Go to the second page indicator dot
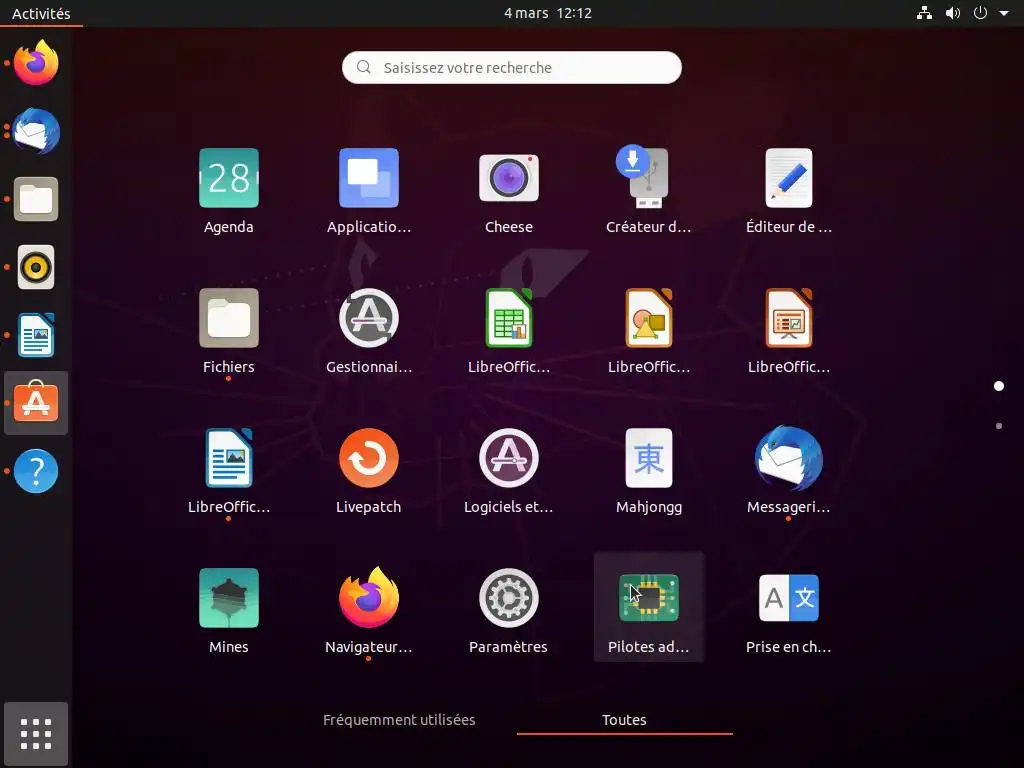The image size is (1024, 768). pyautogui.click(x=999, y=426)
